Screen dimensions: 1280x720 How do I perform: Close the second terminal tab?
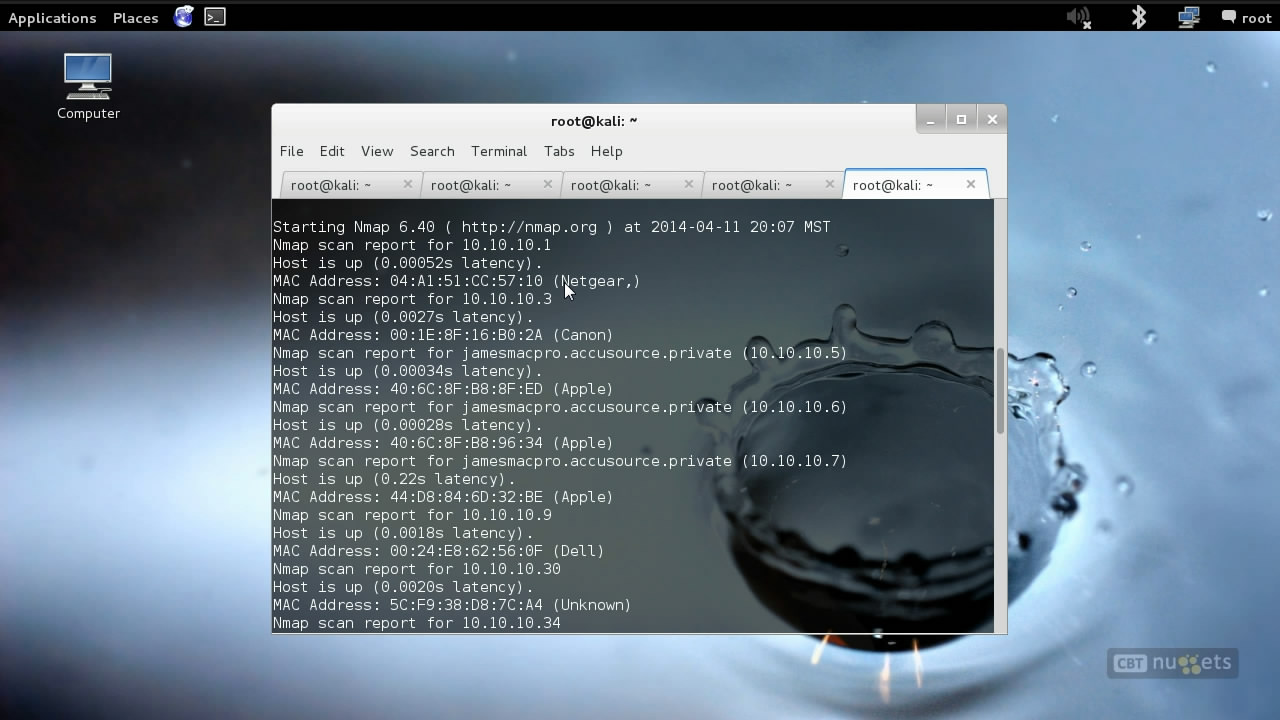pos(548,184)
